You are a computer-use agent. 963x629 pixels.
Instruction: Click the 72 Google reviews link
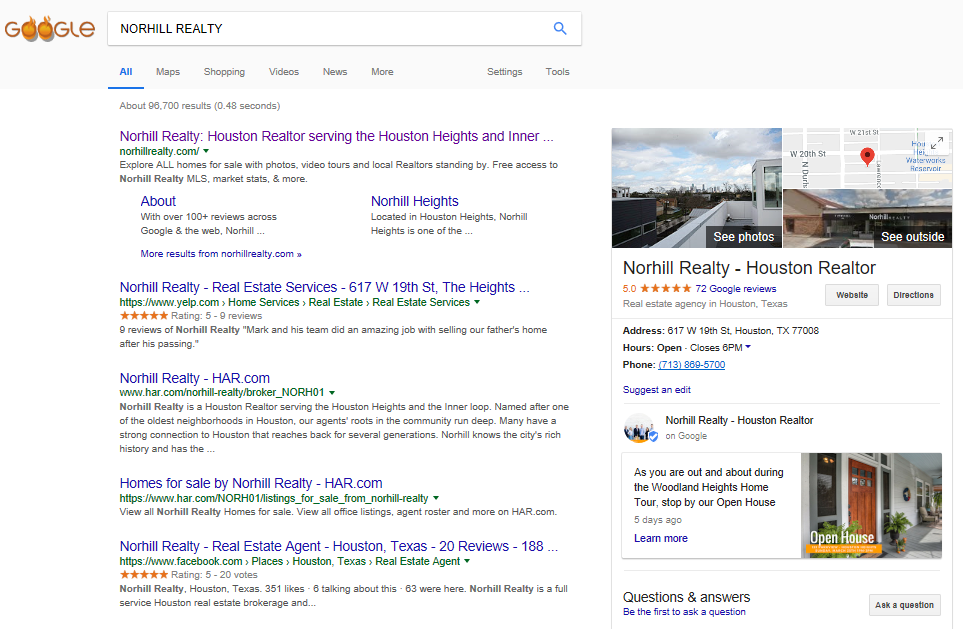pos(735,289)
